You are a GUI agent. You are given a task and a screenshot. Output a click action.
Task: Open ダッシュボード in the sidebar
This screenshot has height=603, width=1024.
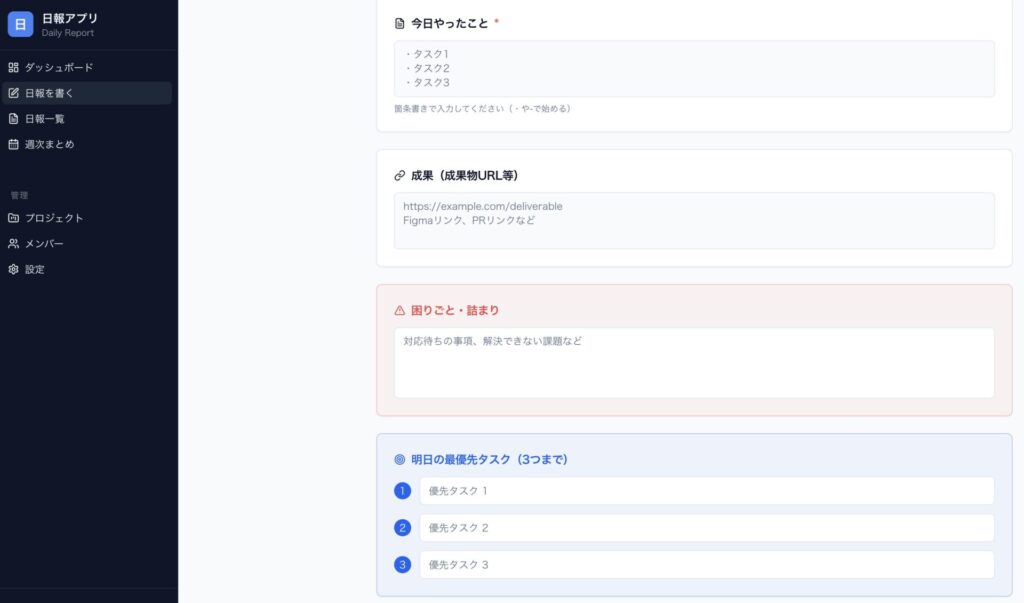click(x=58, y=68)
